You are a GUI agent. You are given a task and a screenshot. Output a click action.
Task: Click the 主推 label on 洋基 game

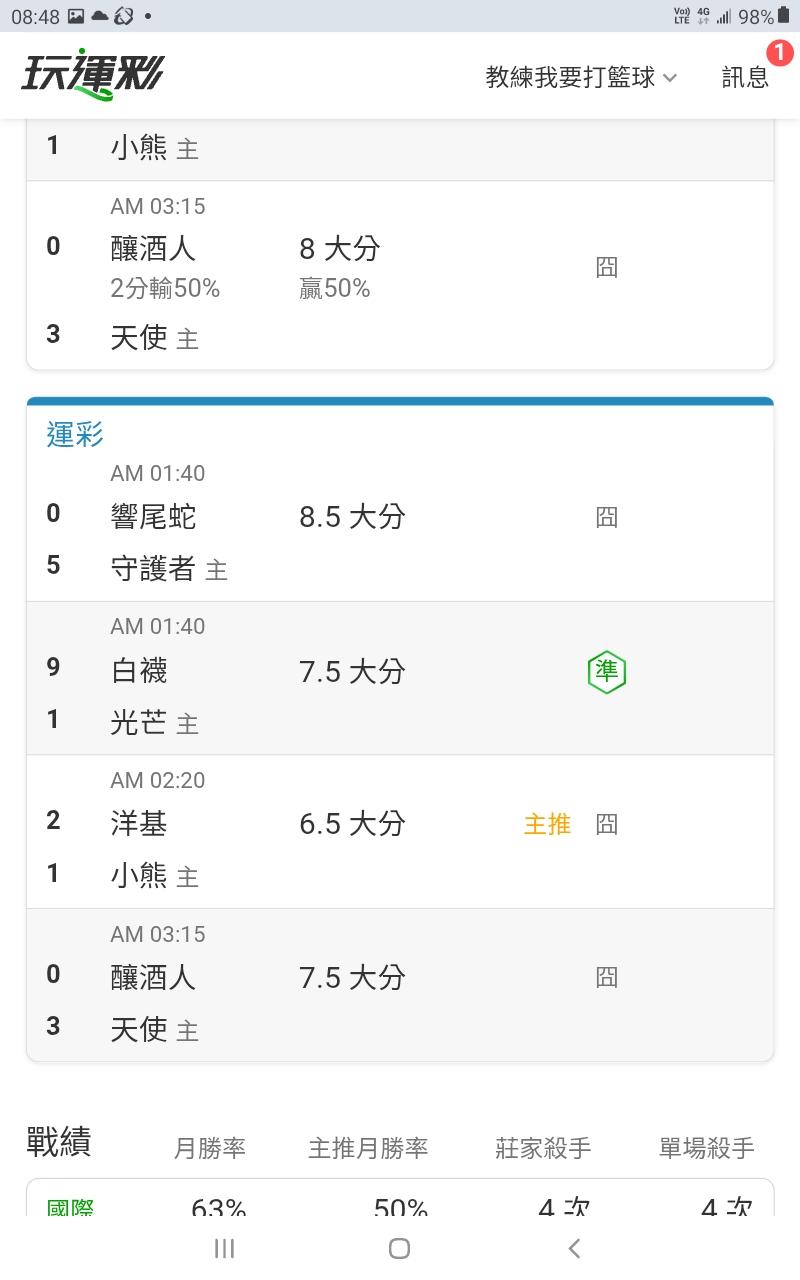coord(548,824)
